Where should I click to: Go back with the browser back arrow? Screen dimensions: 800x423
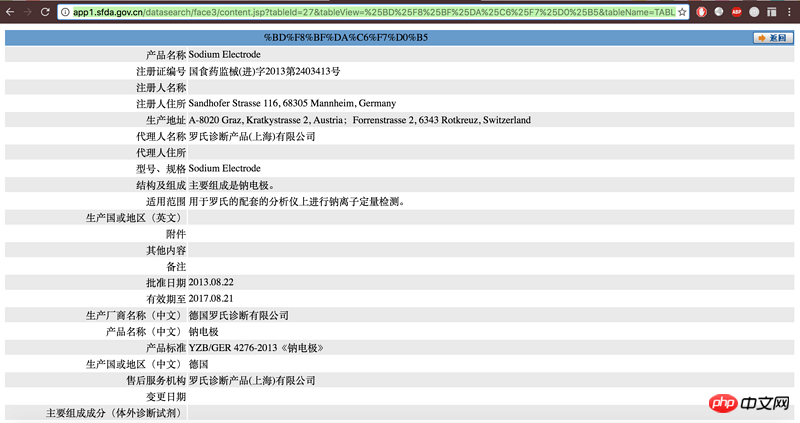pos(10,12)
